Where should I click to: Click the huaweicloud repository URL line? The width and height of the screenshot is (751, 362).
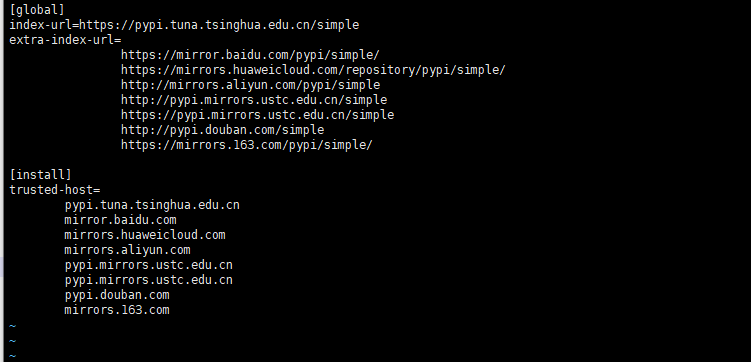click(x=313, y=70)
